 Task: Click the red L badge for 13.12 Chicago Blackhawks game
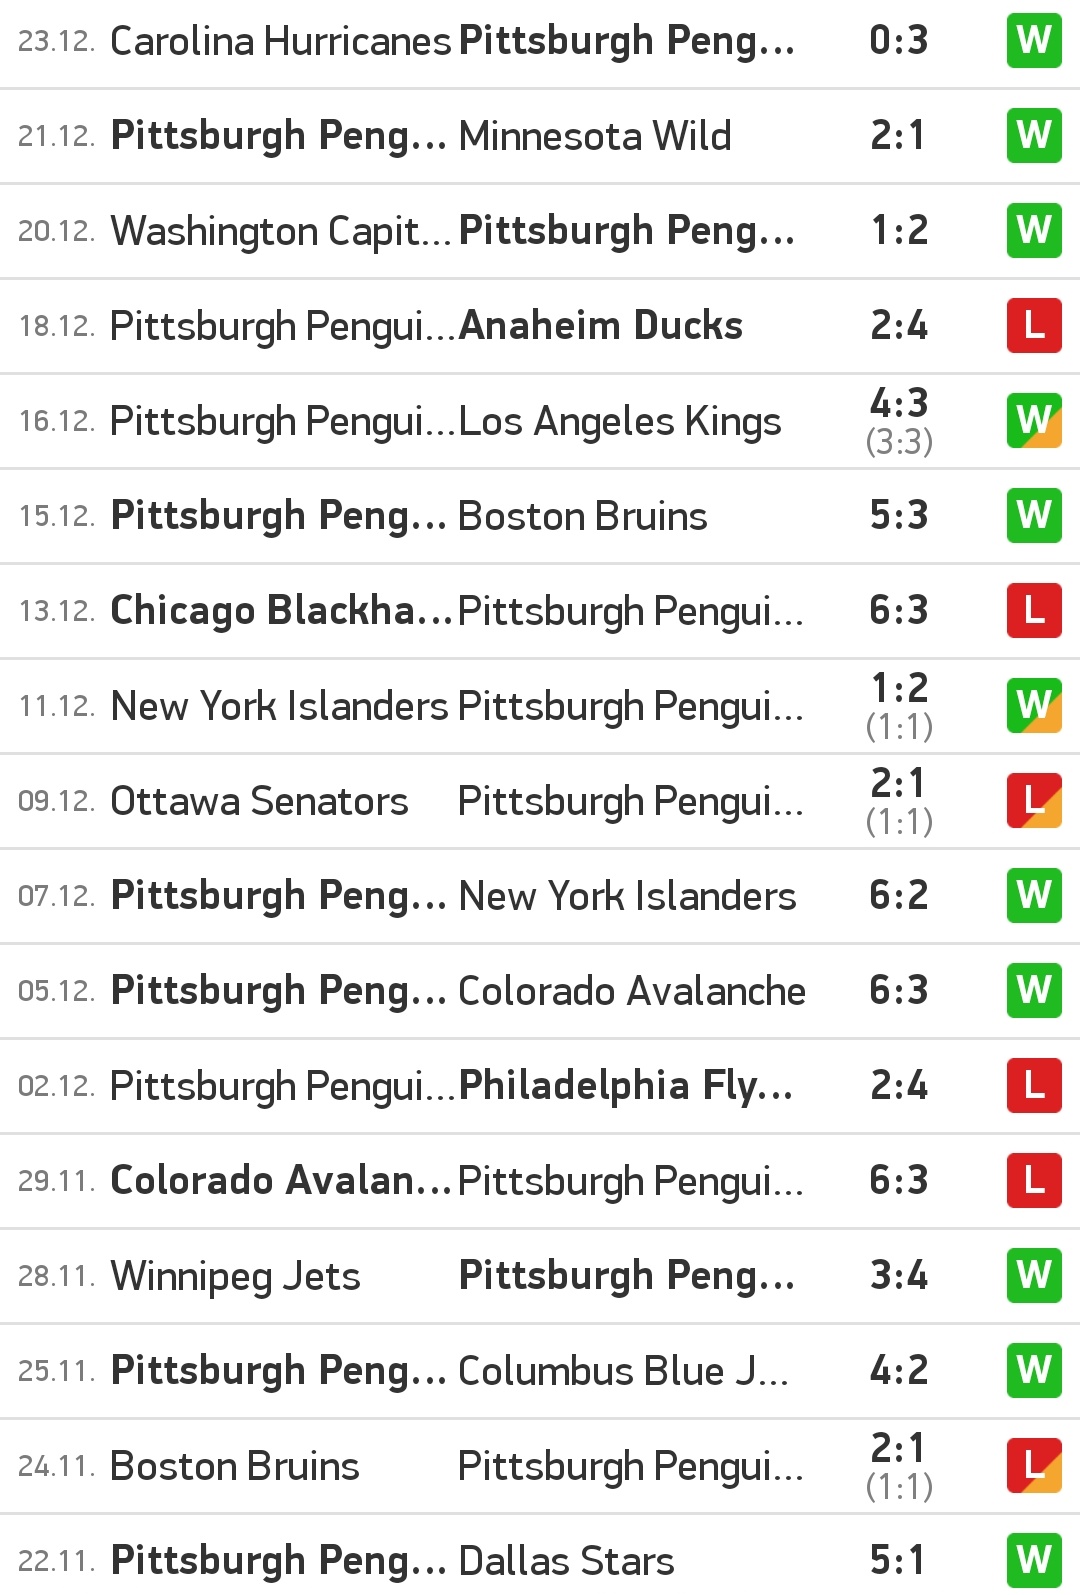point(1033,611)
